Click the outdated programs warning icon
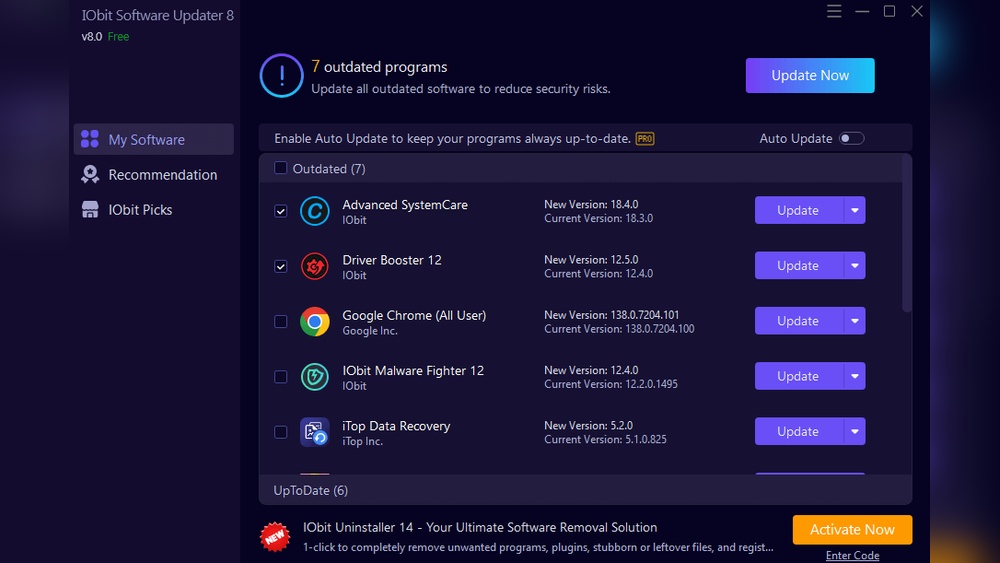The height and width of the screenshot is (563, 1000). coord(281,76)
